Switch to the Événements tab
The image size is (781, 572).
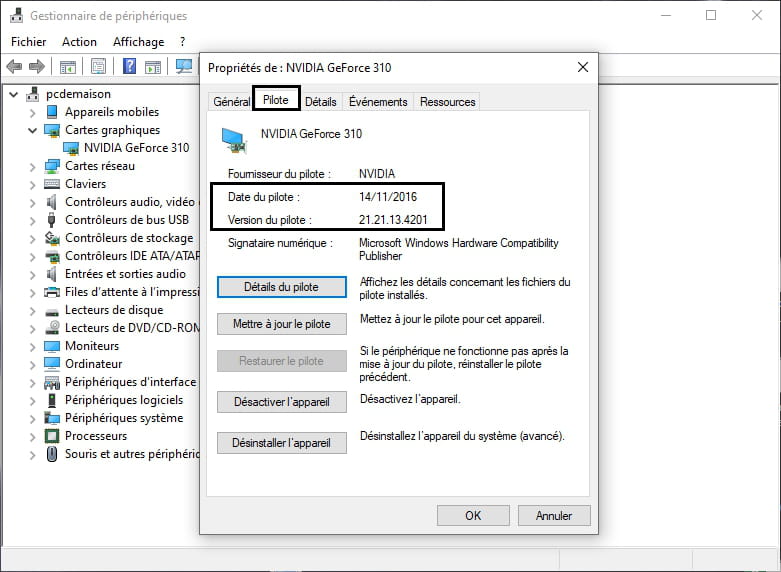(x=378, y=102)
